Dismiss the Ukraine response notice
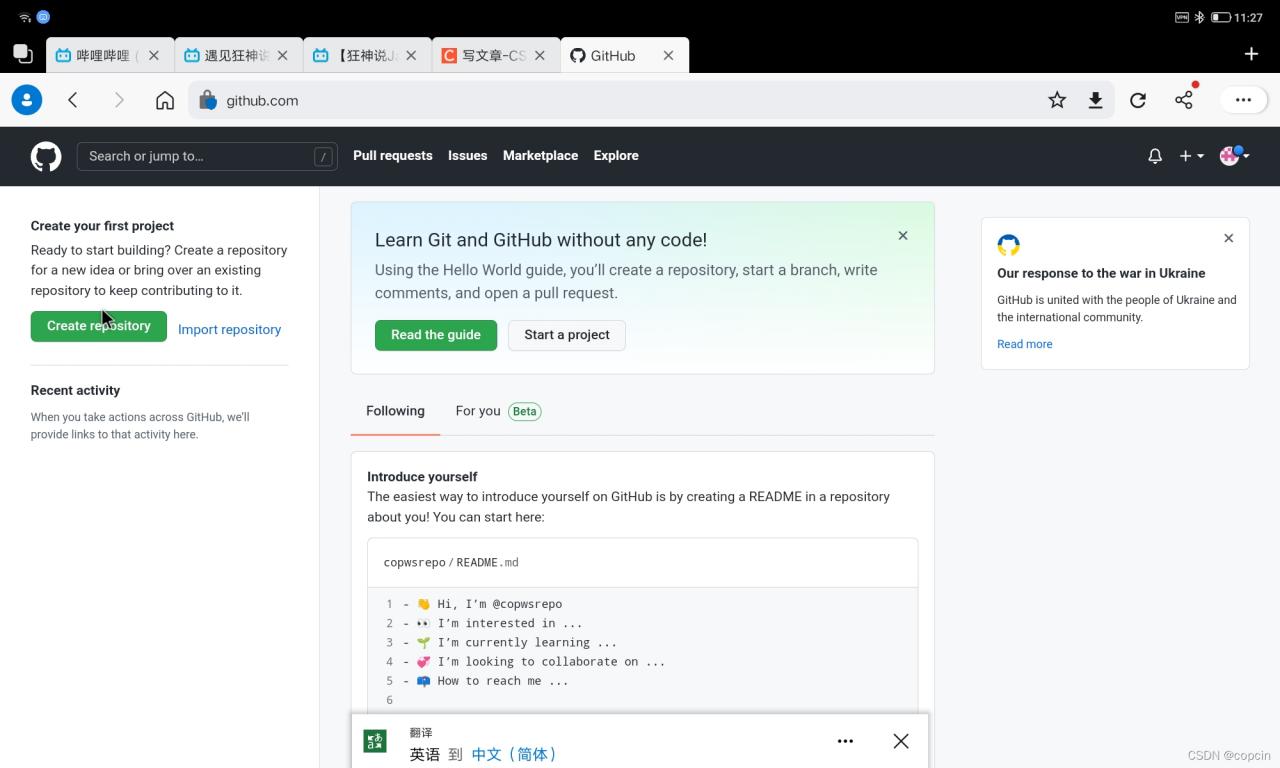 point(1229,238)
